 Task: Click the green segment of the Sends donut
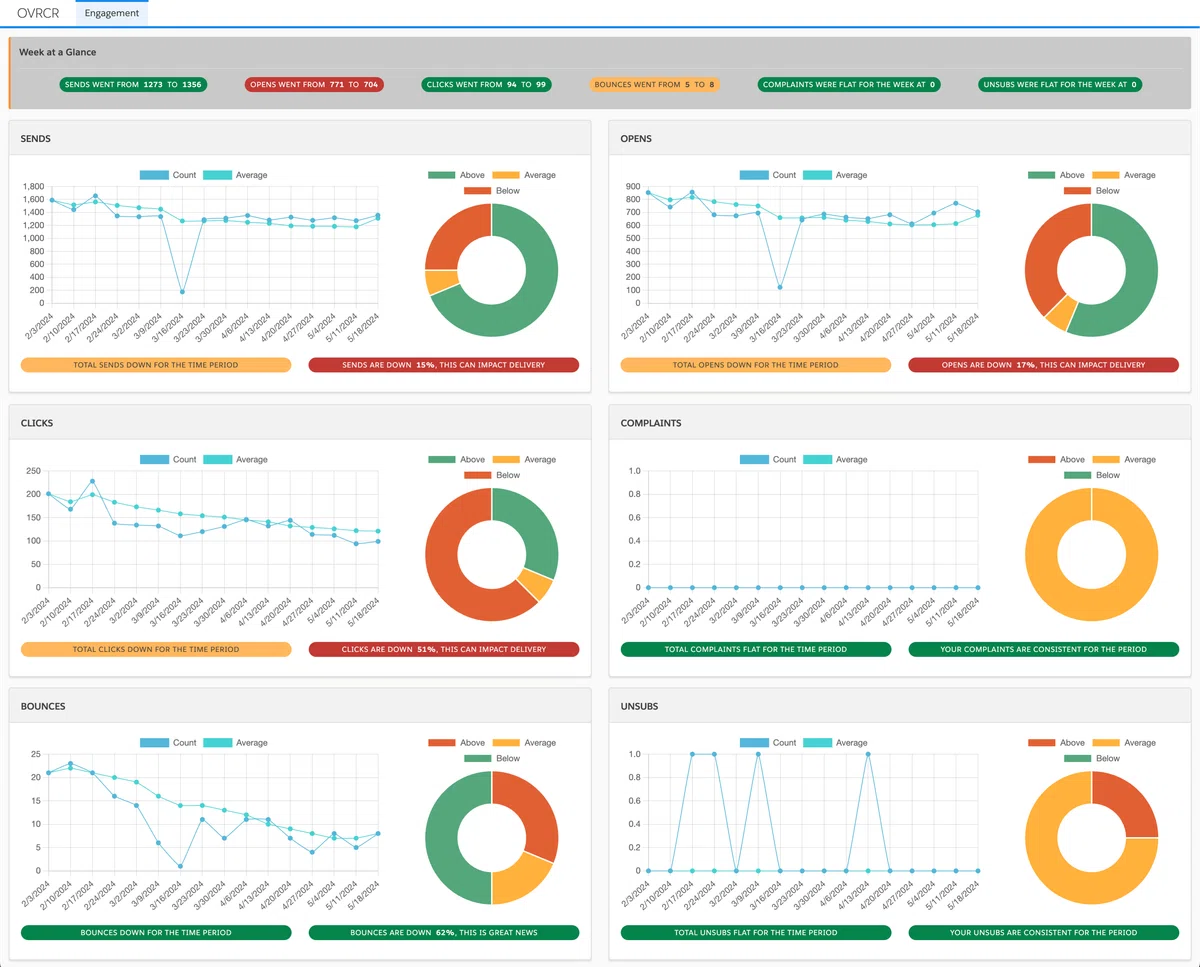(x=535, y=300)
